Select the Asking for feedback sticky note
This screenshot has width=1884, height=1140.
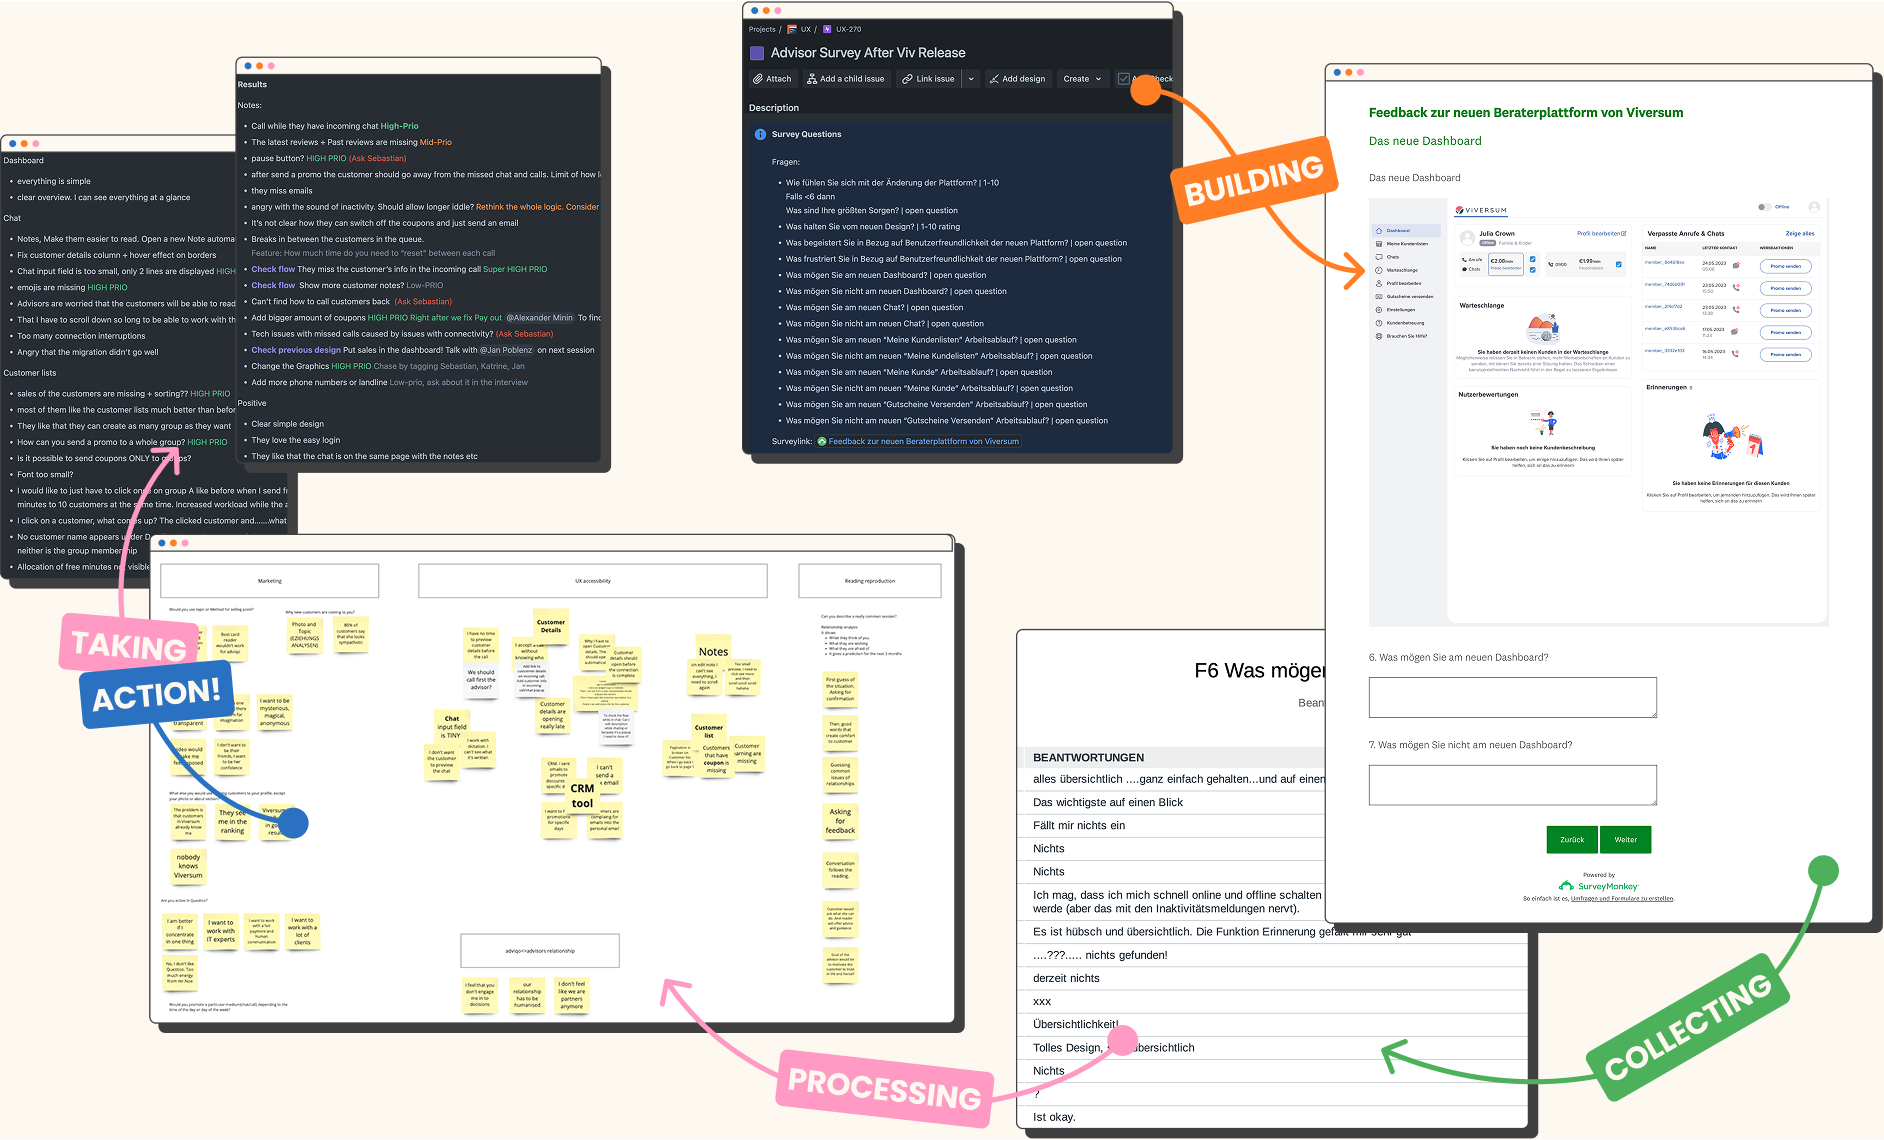[840, 821]
